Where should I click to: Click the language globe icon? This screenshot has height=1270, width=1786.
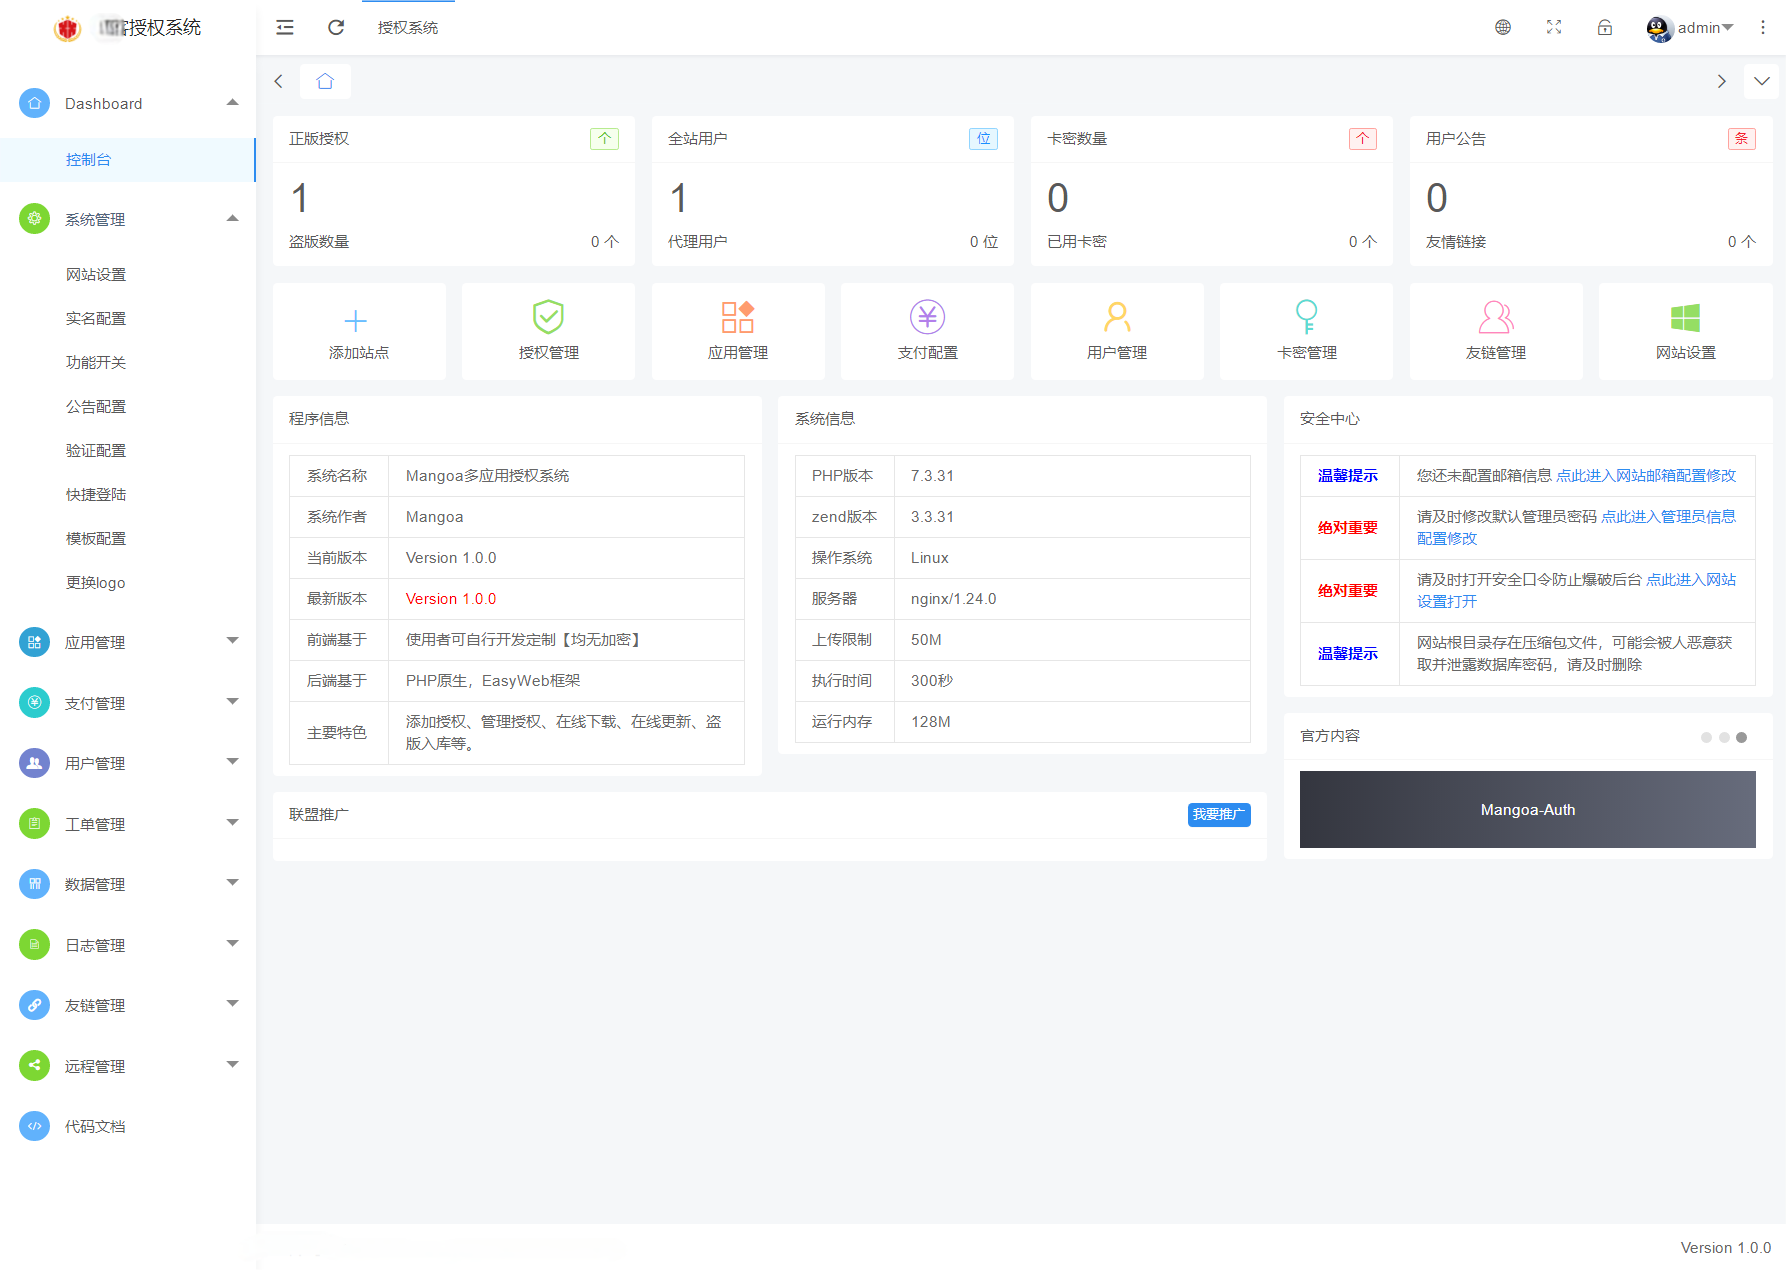(1502, 27)
